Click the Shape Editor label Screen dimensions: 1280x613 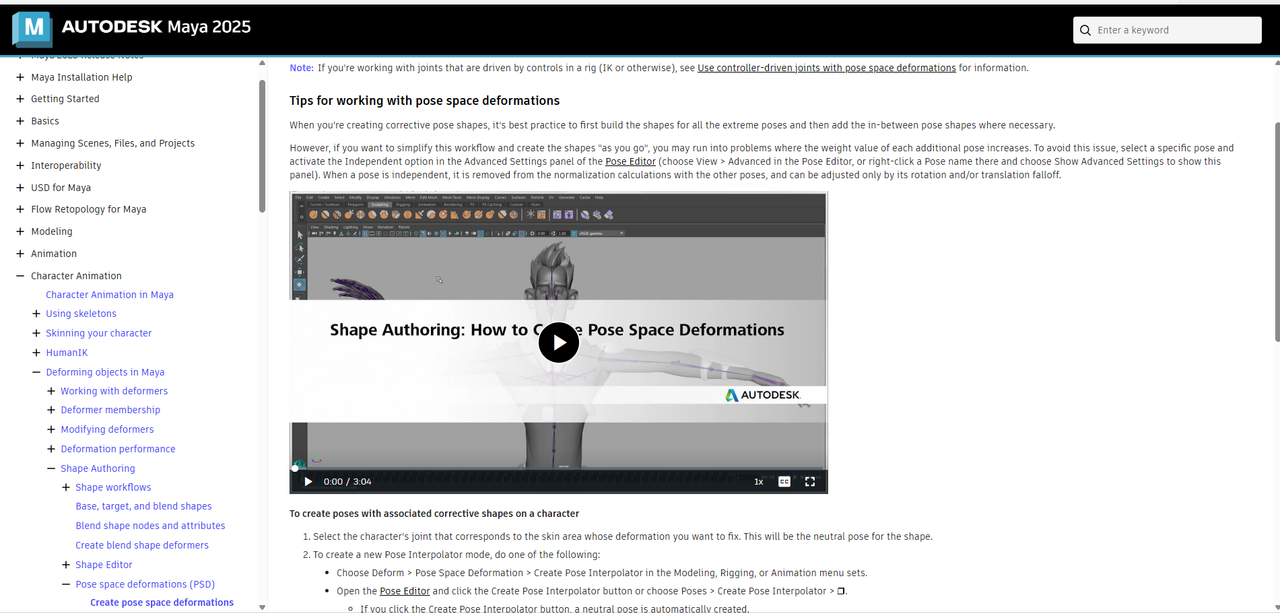click(x=104, y=565)
